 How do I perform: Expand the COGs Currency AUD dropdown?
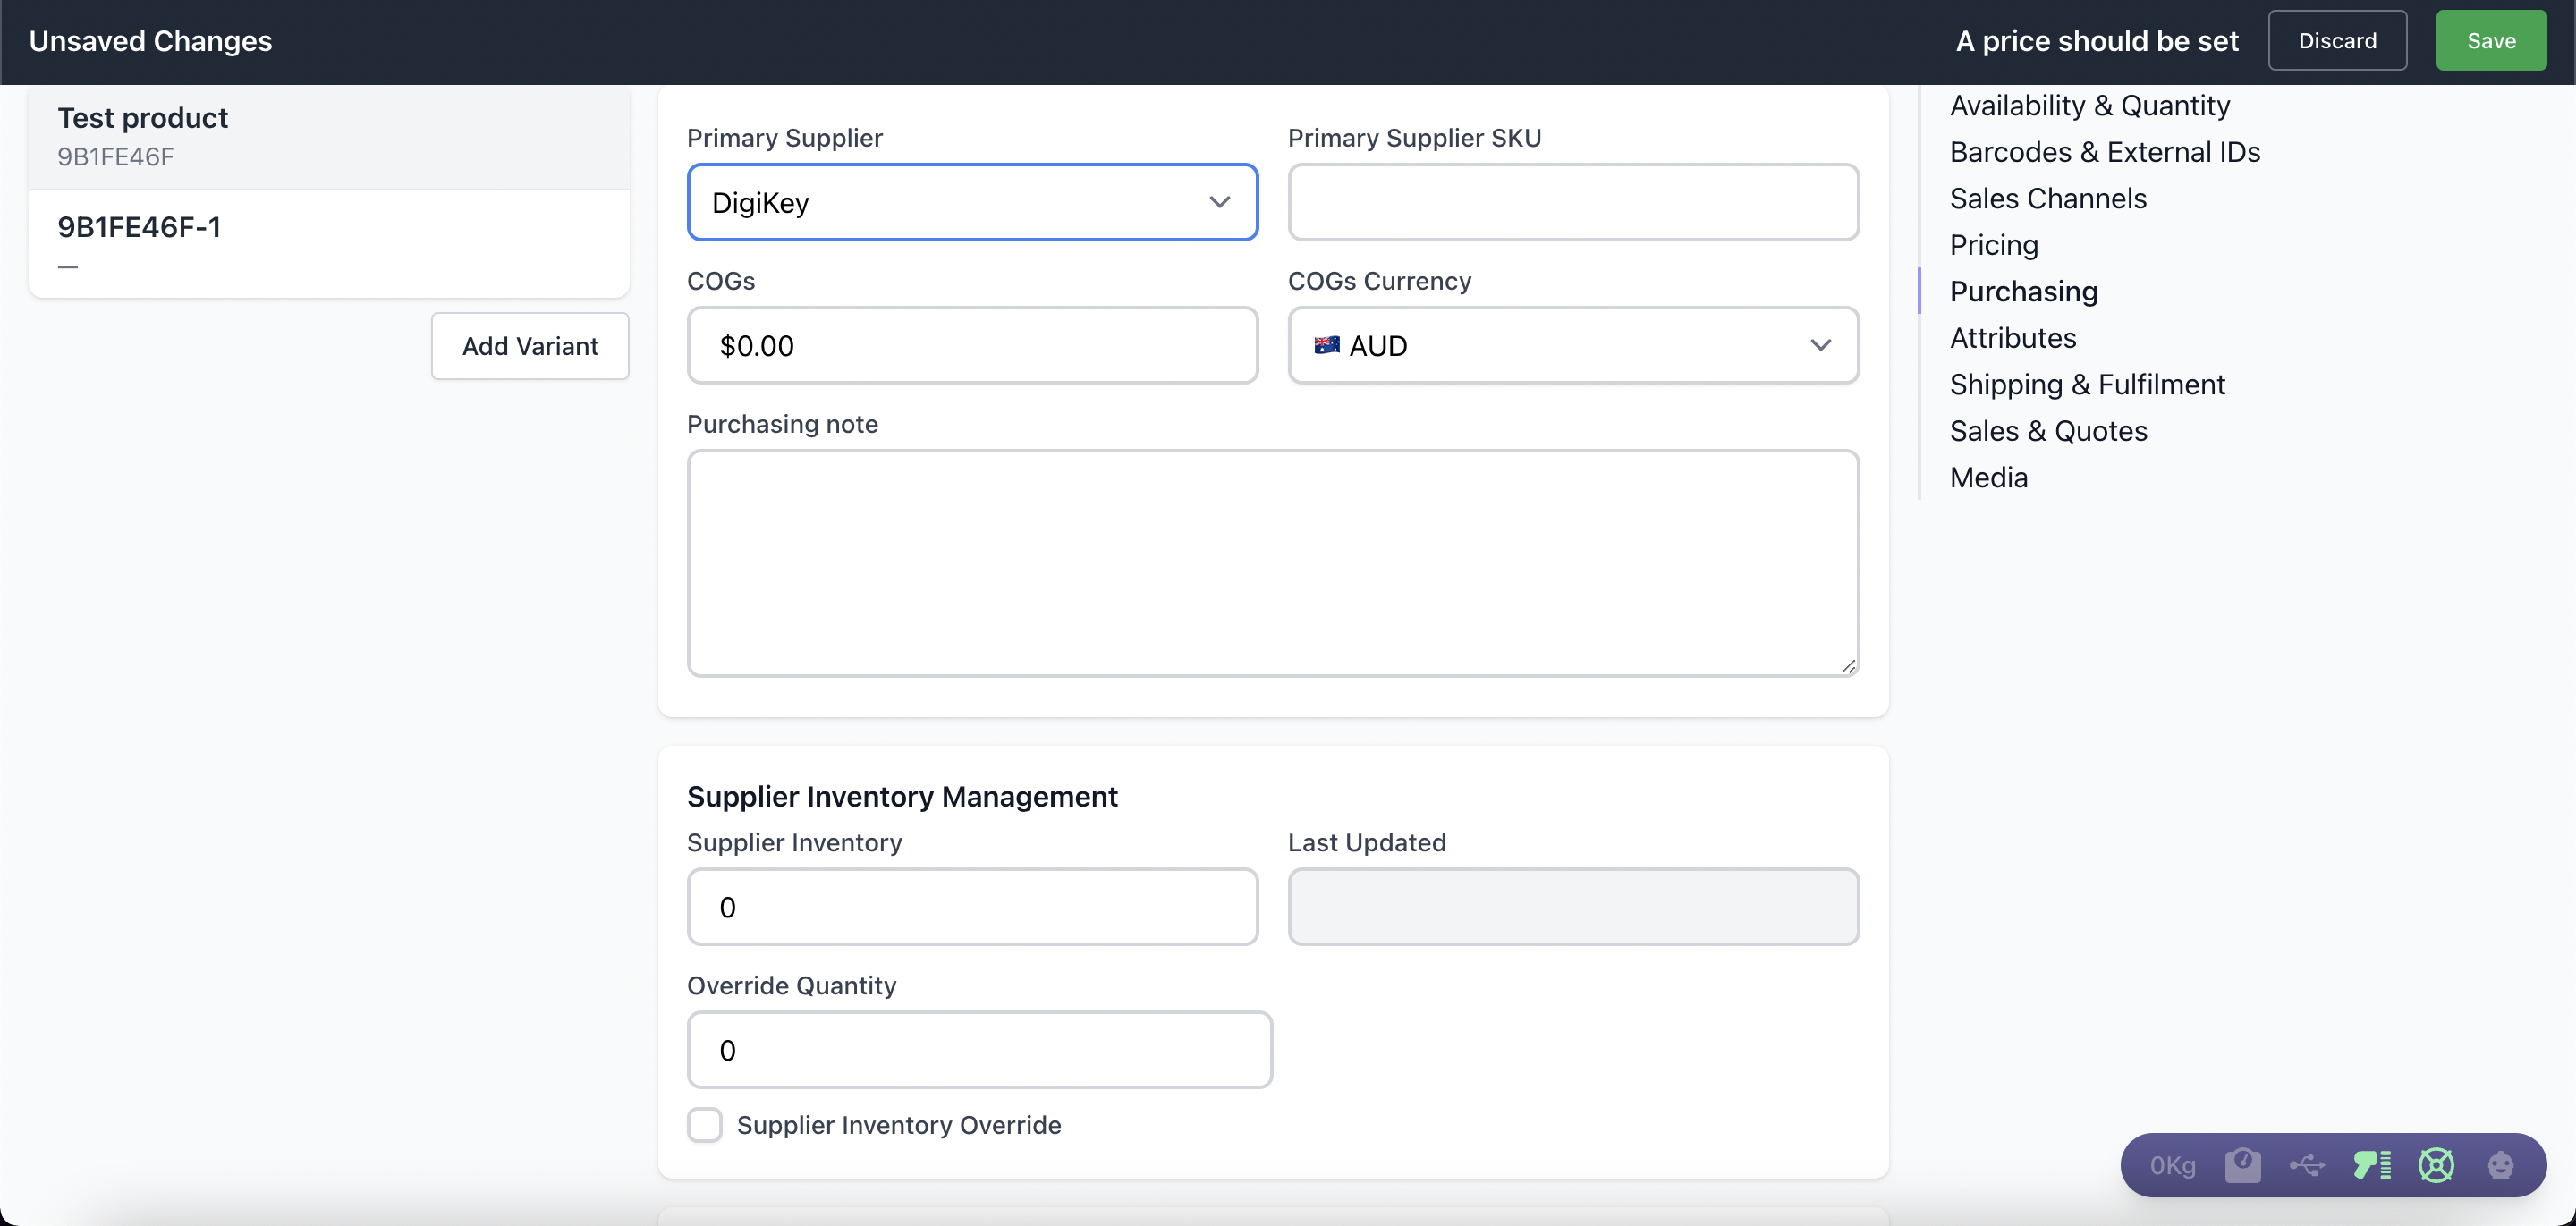coord(1573,346)
